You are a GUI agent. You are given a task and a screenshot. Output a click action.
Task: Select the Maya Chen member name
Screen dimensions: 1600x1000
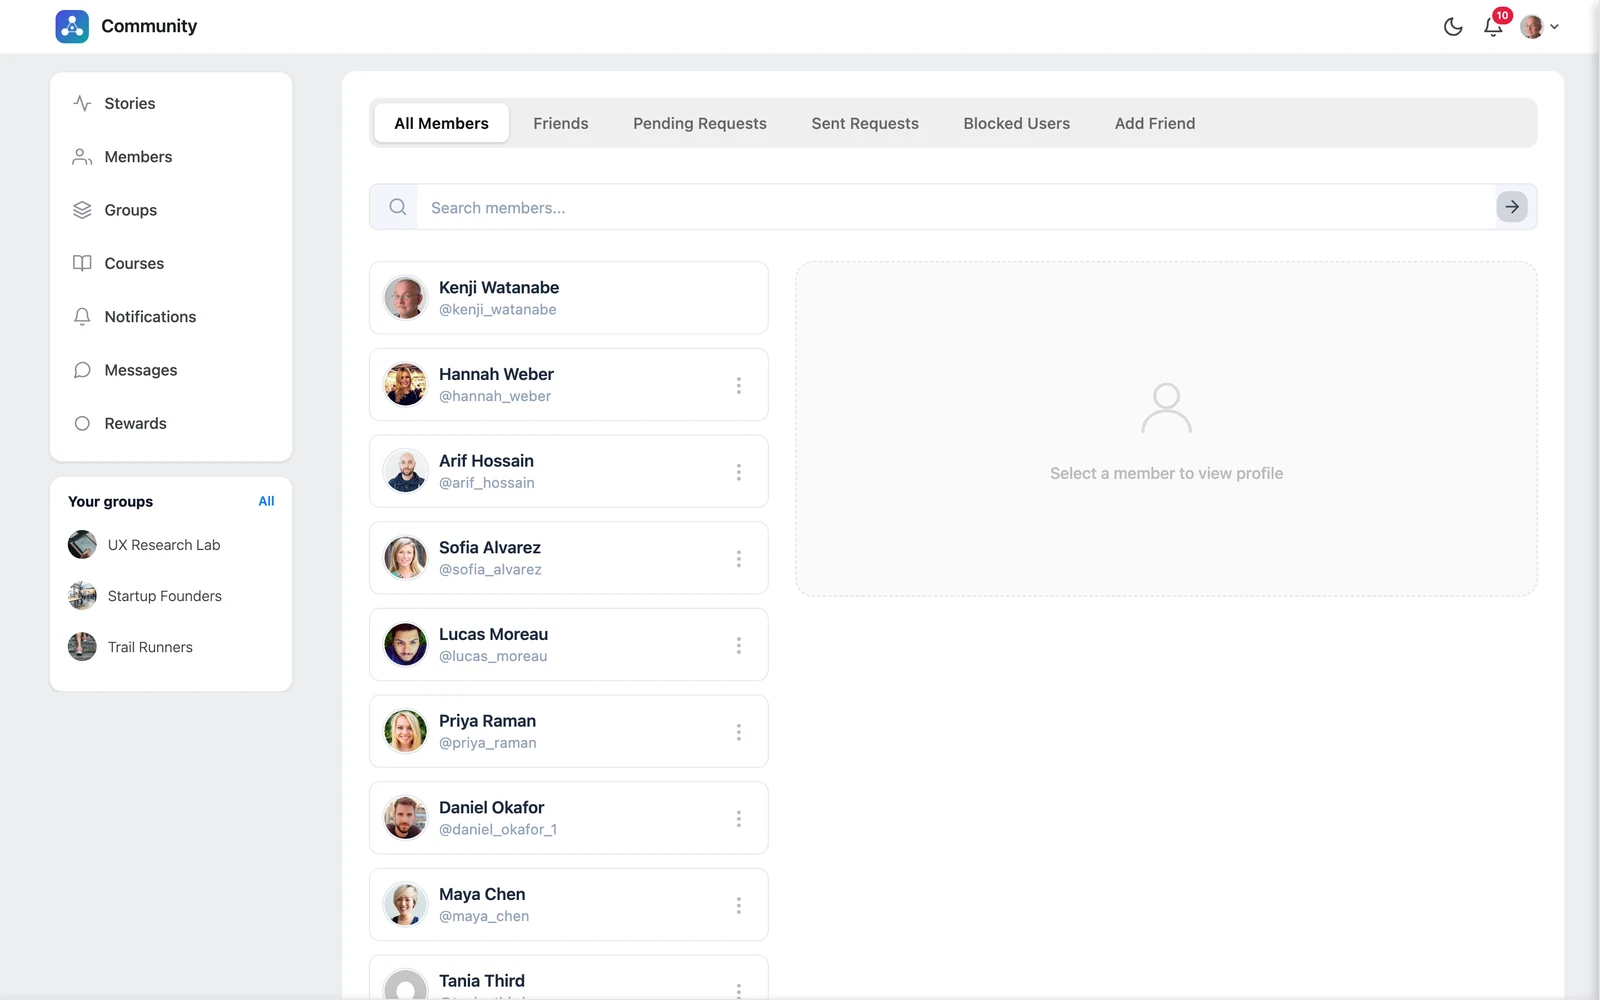click(482, 894)
